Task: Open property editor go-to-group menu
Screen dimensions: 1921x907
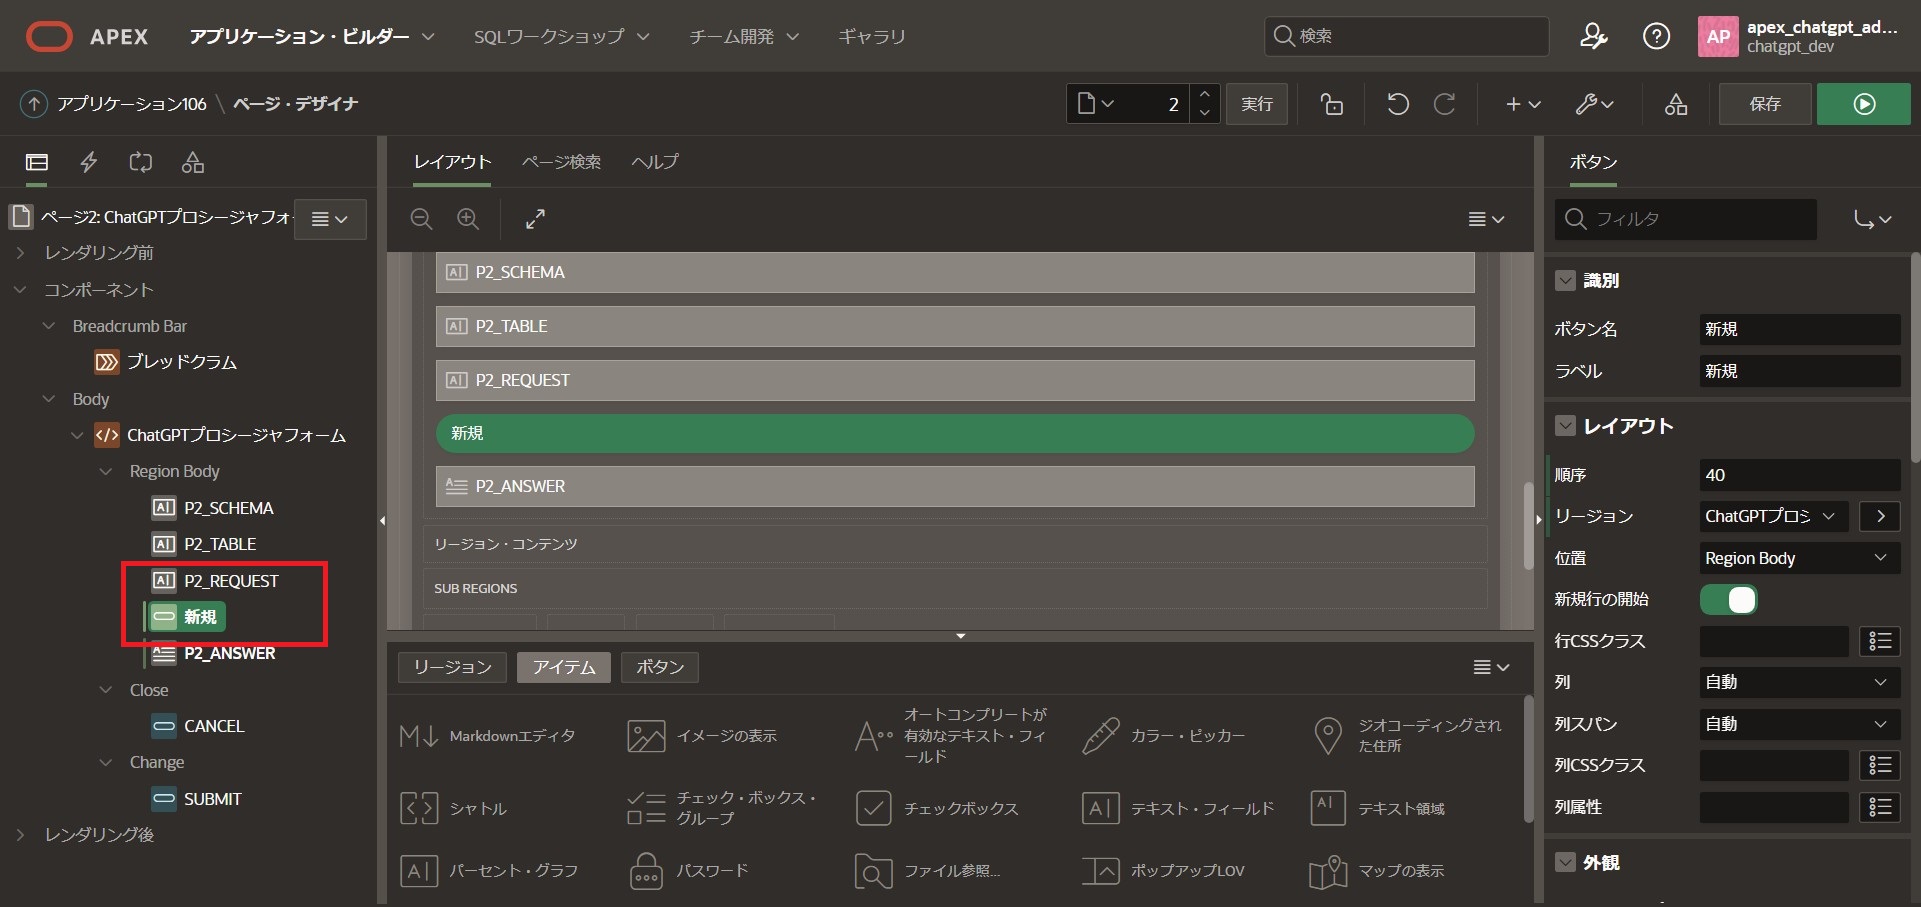Action: pos(1872,219)
